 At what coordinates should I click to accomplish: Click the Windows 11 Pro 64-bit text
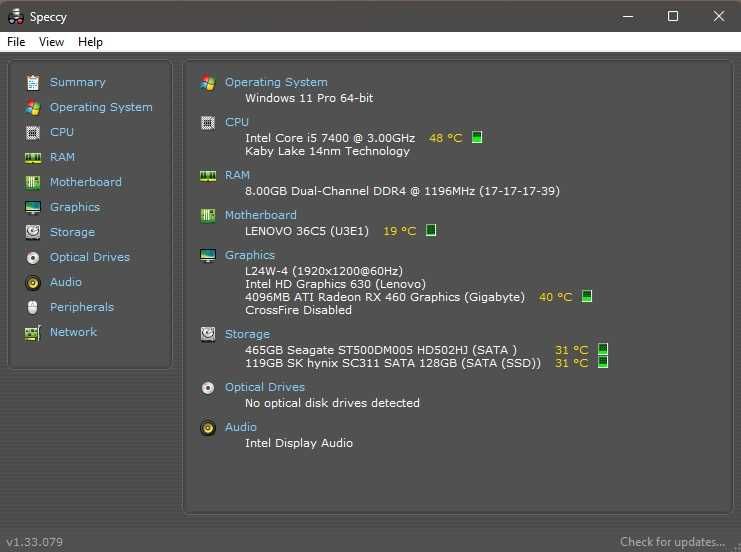coord(309,98)
